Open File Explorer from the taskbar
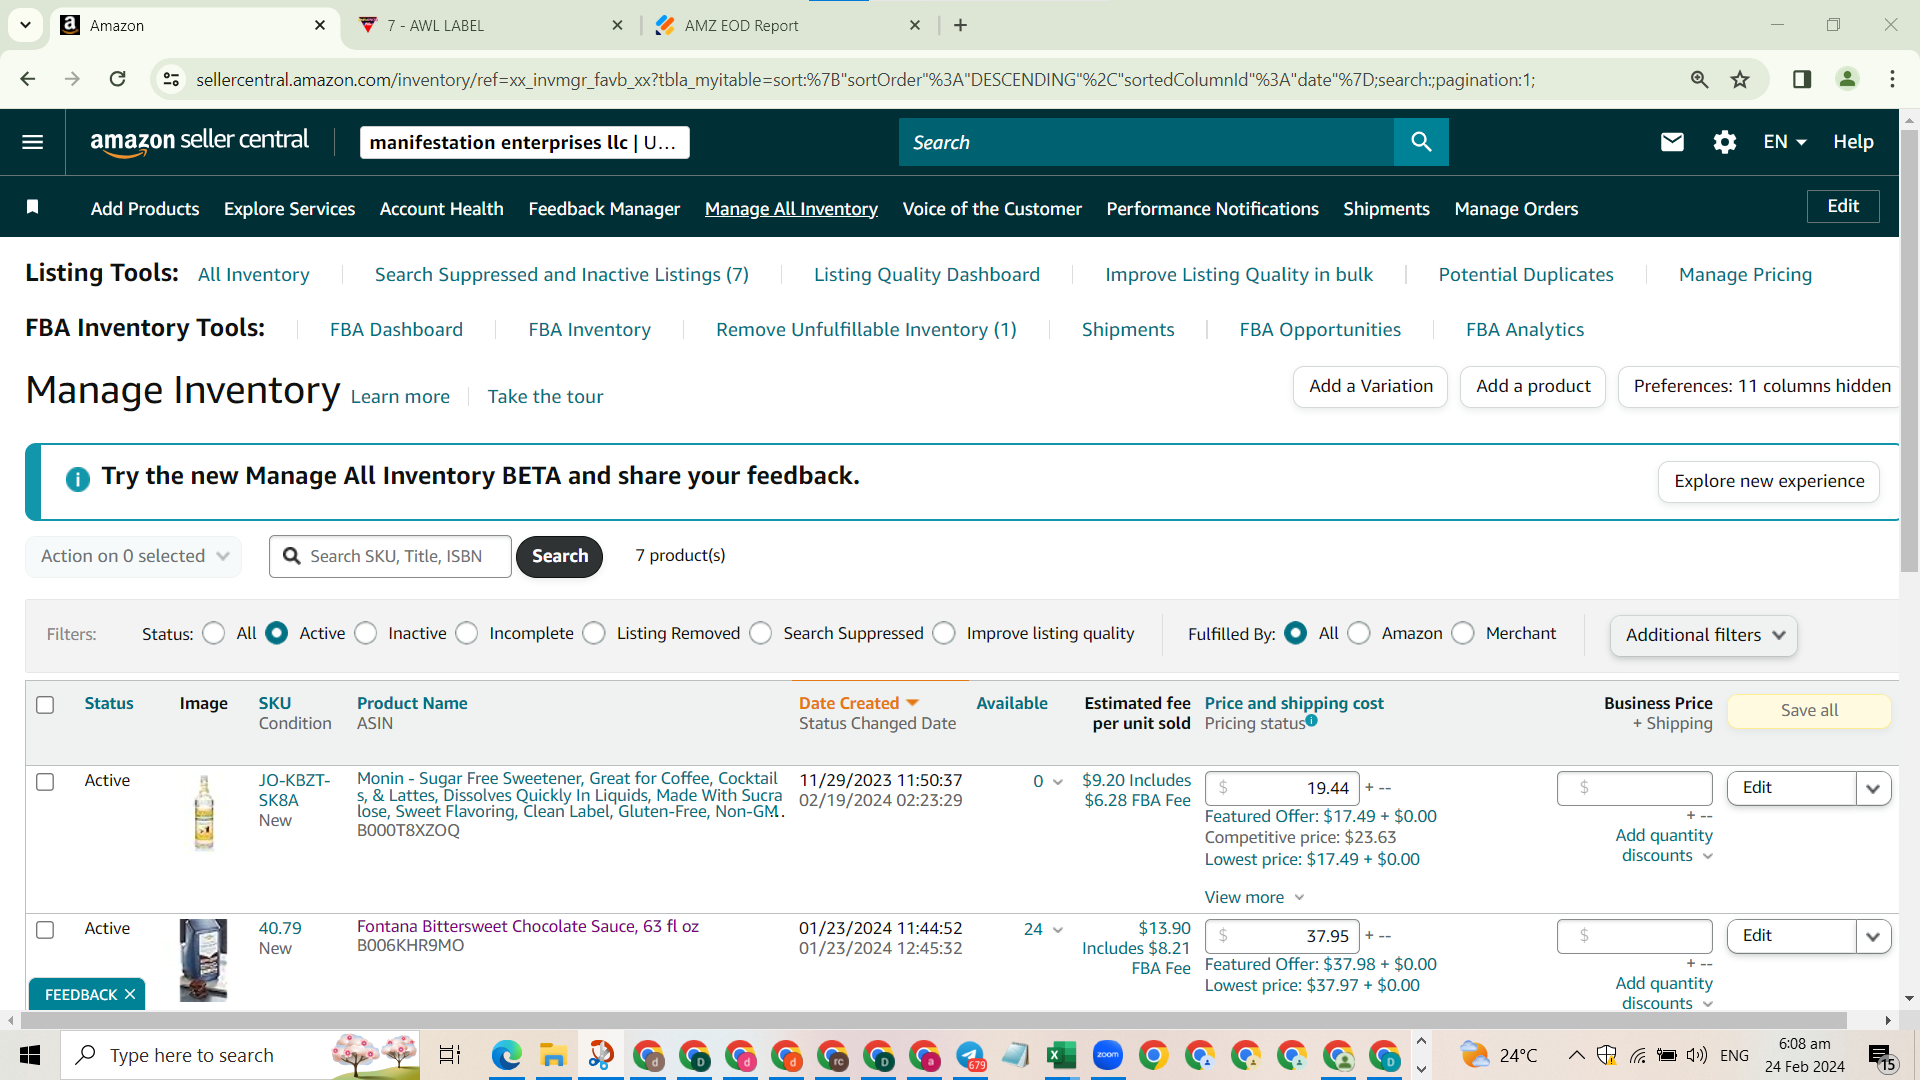 pyautogui.click(x=553, y=1055)
